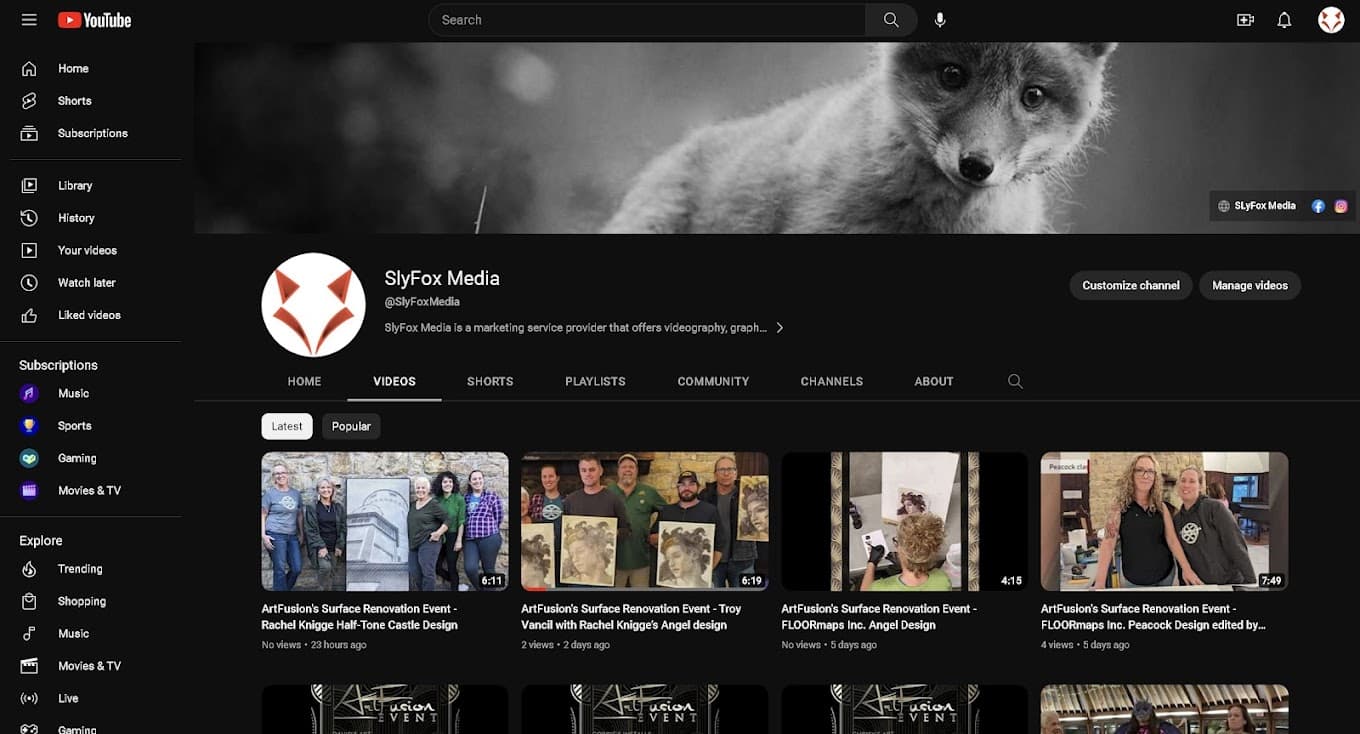Expand the channel description chevron
This screenshot has width=1360, height=734.
780,328
